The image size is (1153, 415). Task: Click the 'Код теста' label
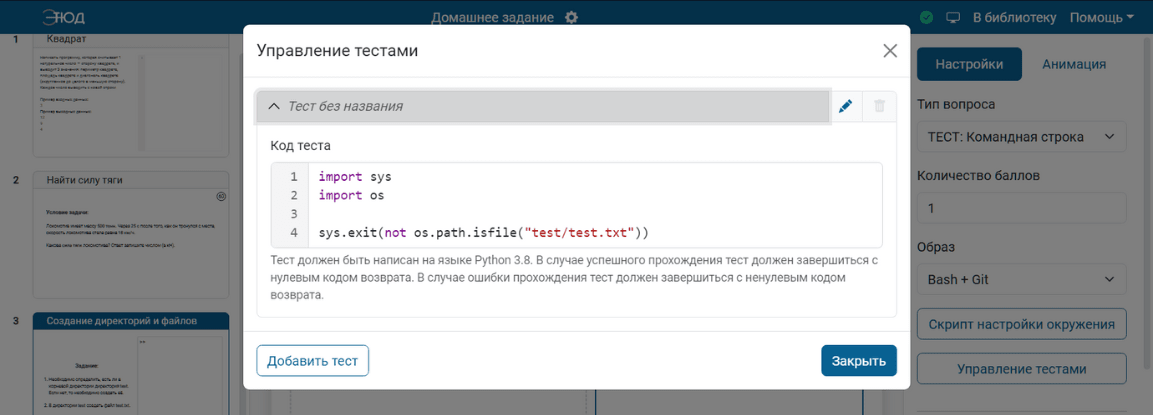click(300, 146)
